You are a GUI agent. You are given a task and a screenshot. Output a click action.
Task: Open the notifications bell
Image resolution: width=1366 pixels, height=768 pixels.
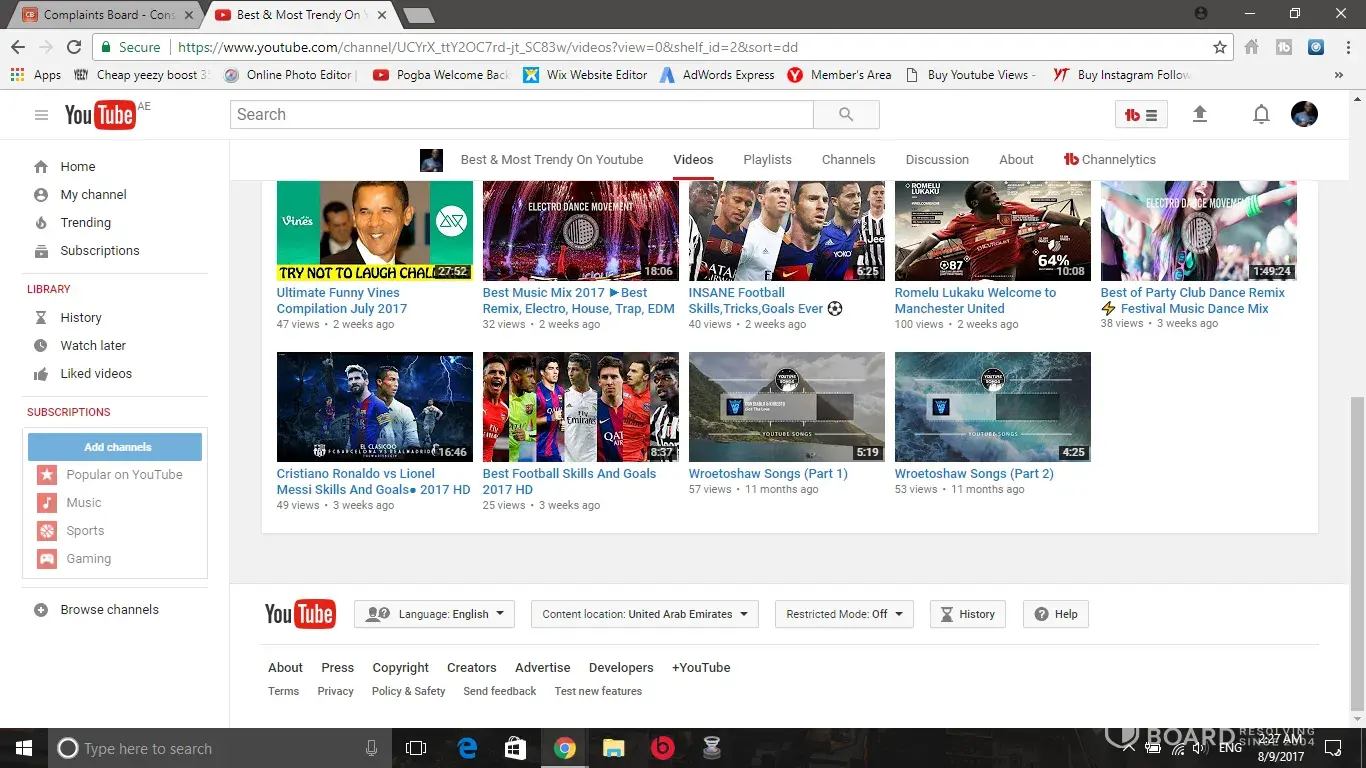point(1261,115)
